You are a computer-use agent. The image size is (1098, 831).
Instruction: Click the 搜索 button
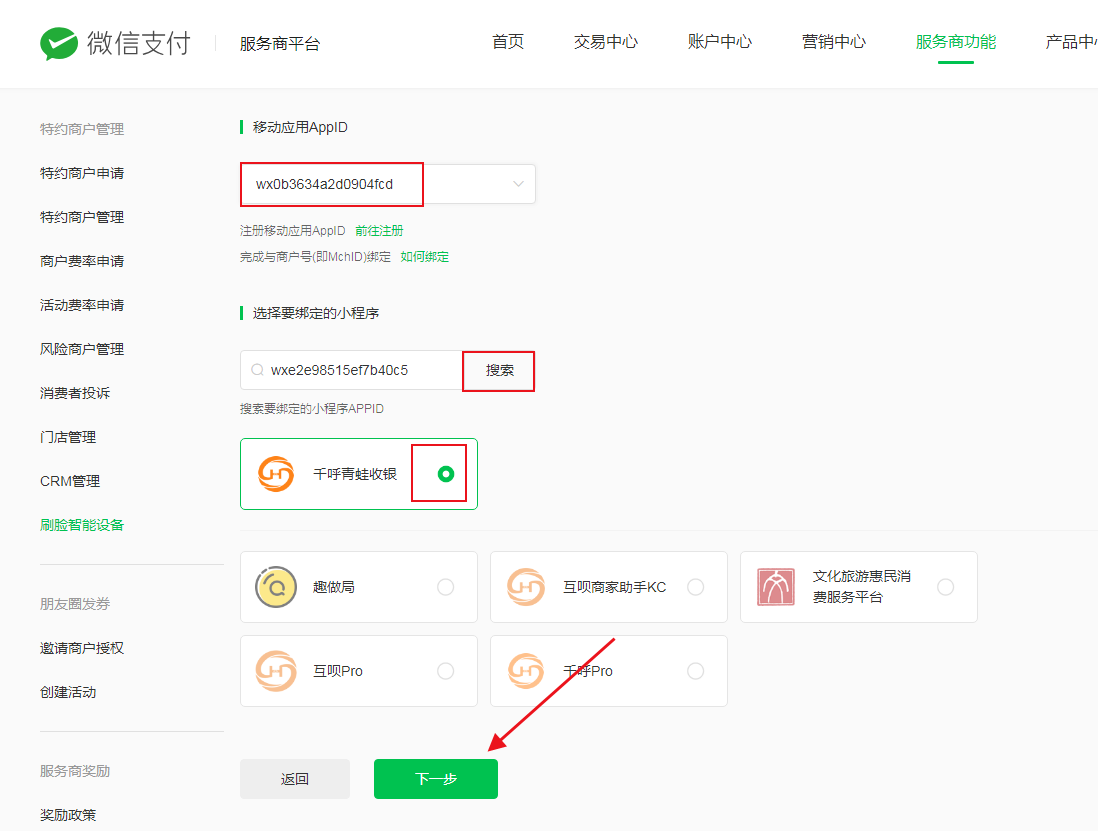coord(499,370)
